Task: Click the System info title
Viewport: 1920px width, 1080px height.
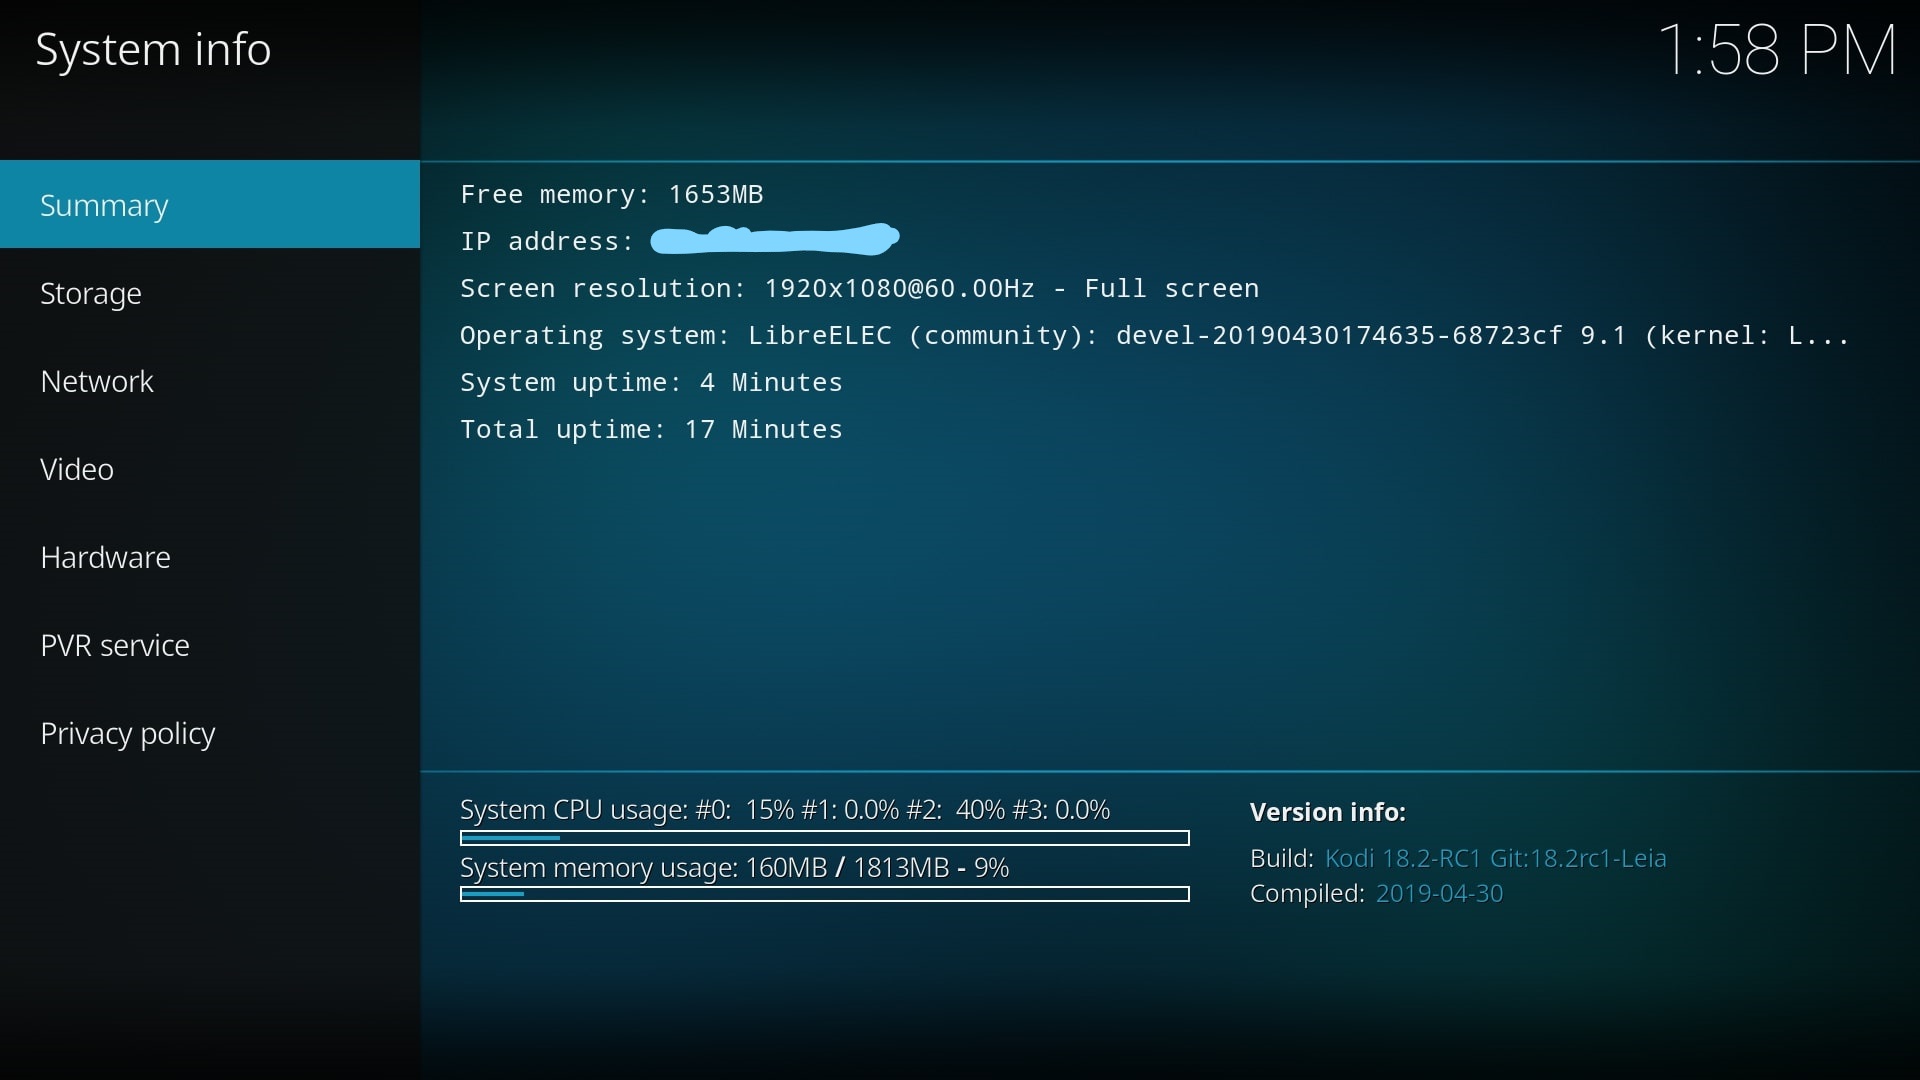Action: click(153, 50)
